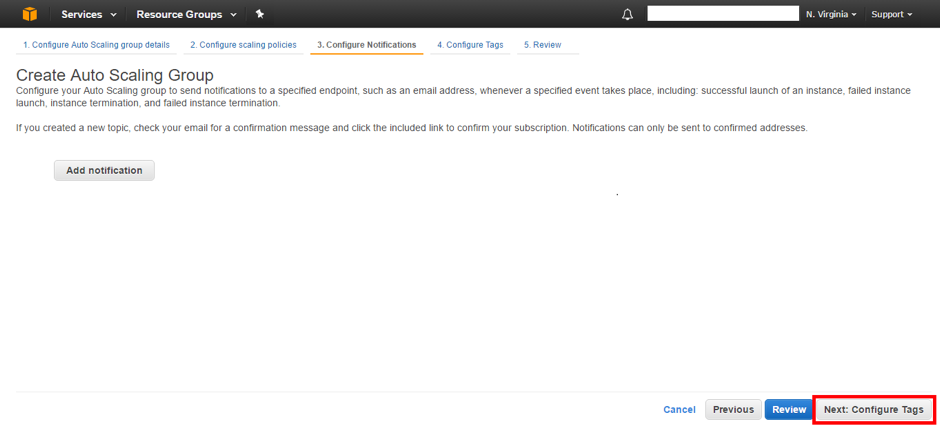Proceed with Next: Configure Tags button

tap(873, 409)
